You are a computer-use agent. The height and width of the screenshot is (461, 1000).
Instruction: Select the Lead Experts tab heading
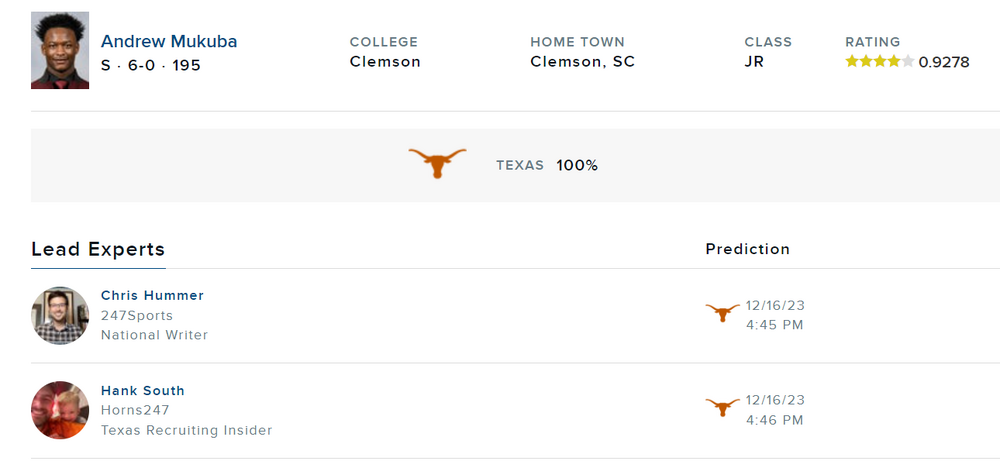98,250
